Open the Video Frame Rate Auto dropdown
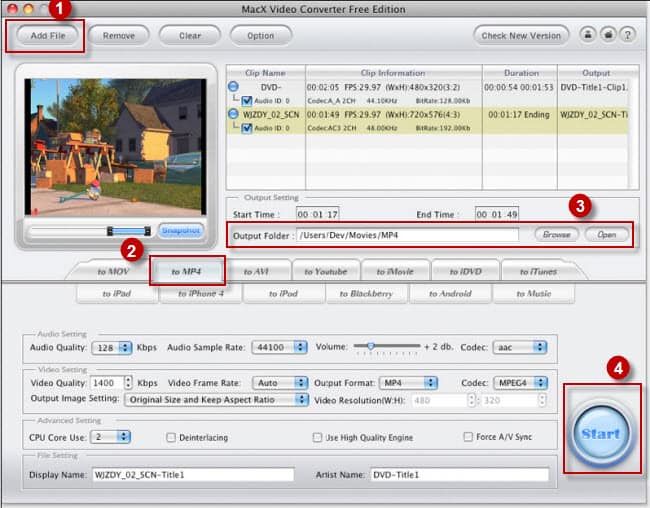The image size is (650, 508). coord(280,383)
